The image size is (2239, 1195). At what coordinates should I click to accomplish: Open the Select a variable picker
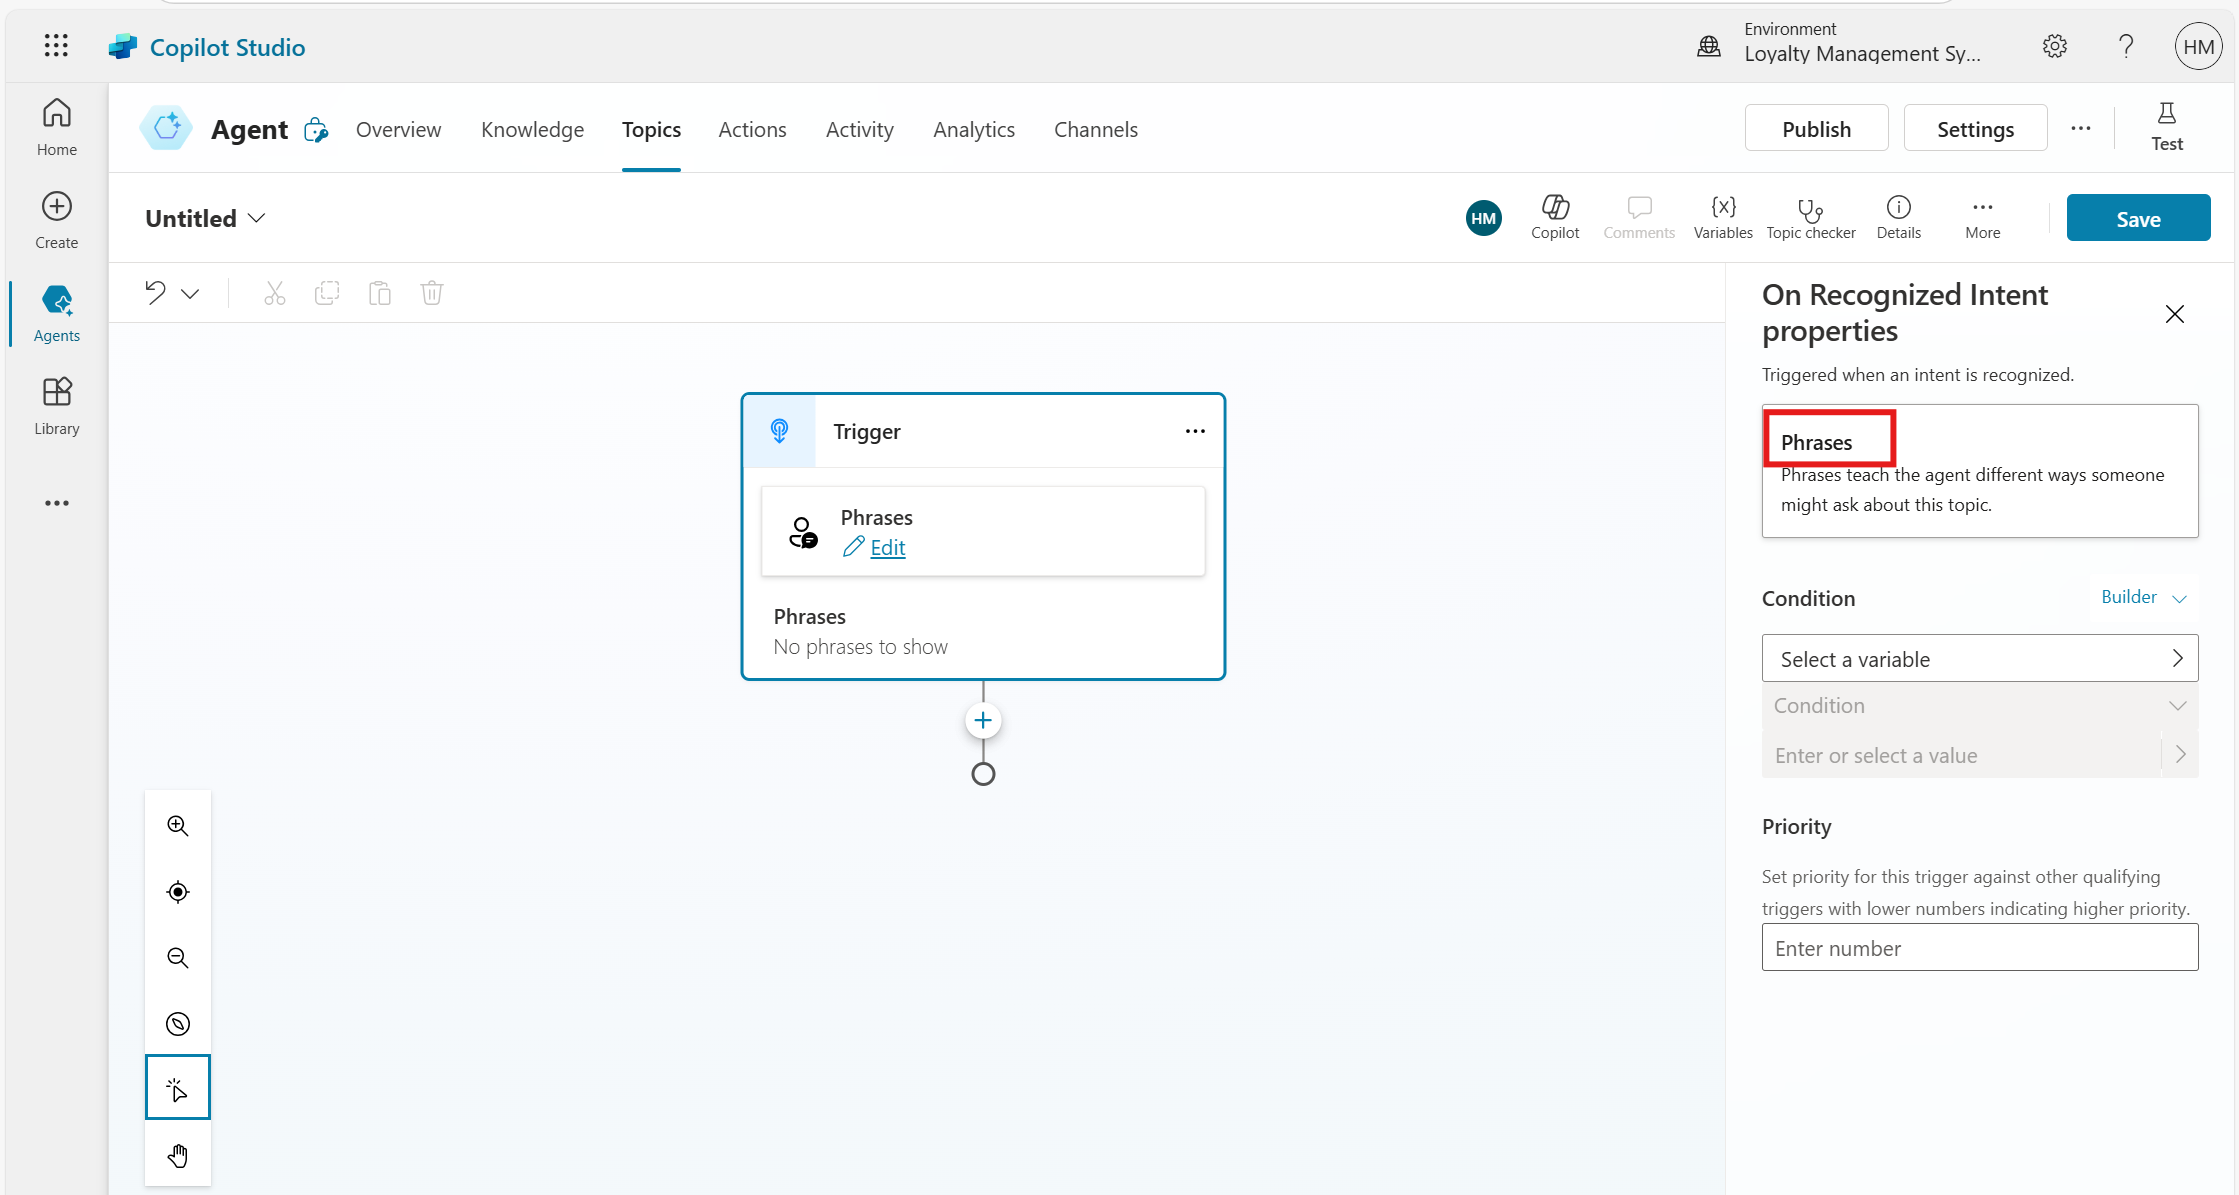coord(1979,658)
